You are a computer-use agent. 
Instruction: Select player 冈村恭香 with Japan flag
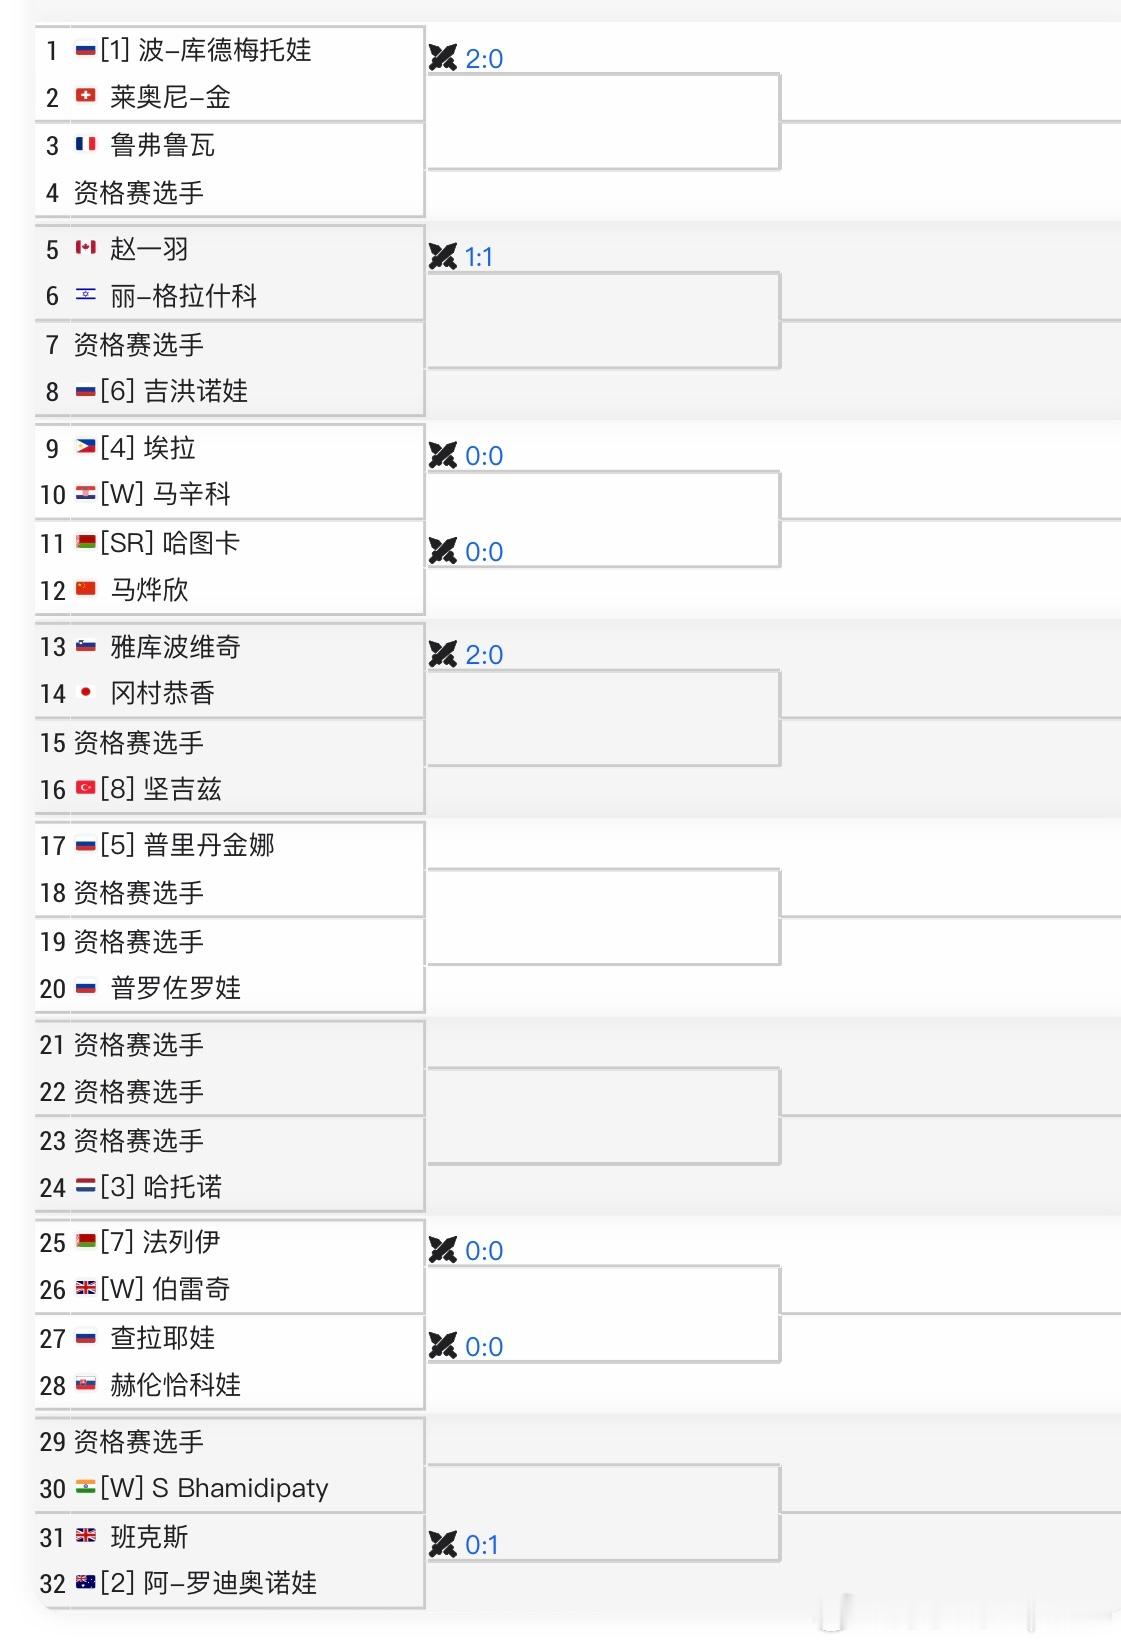[162, 693]
